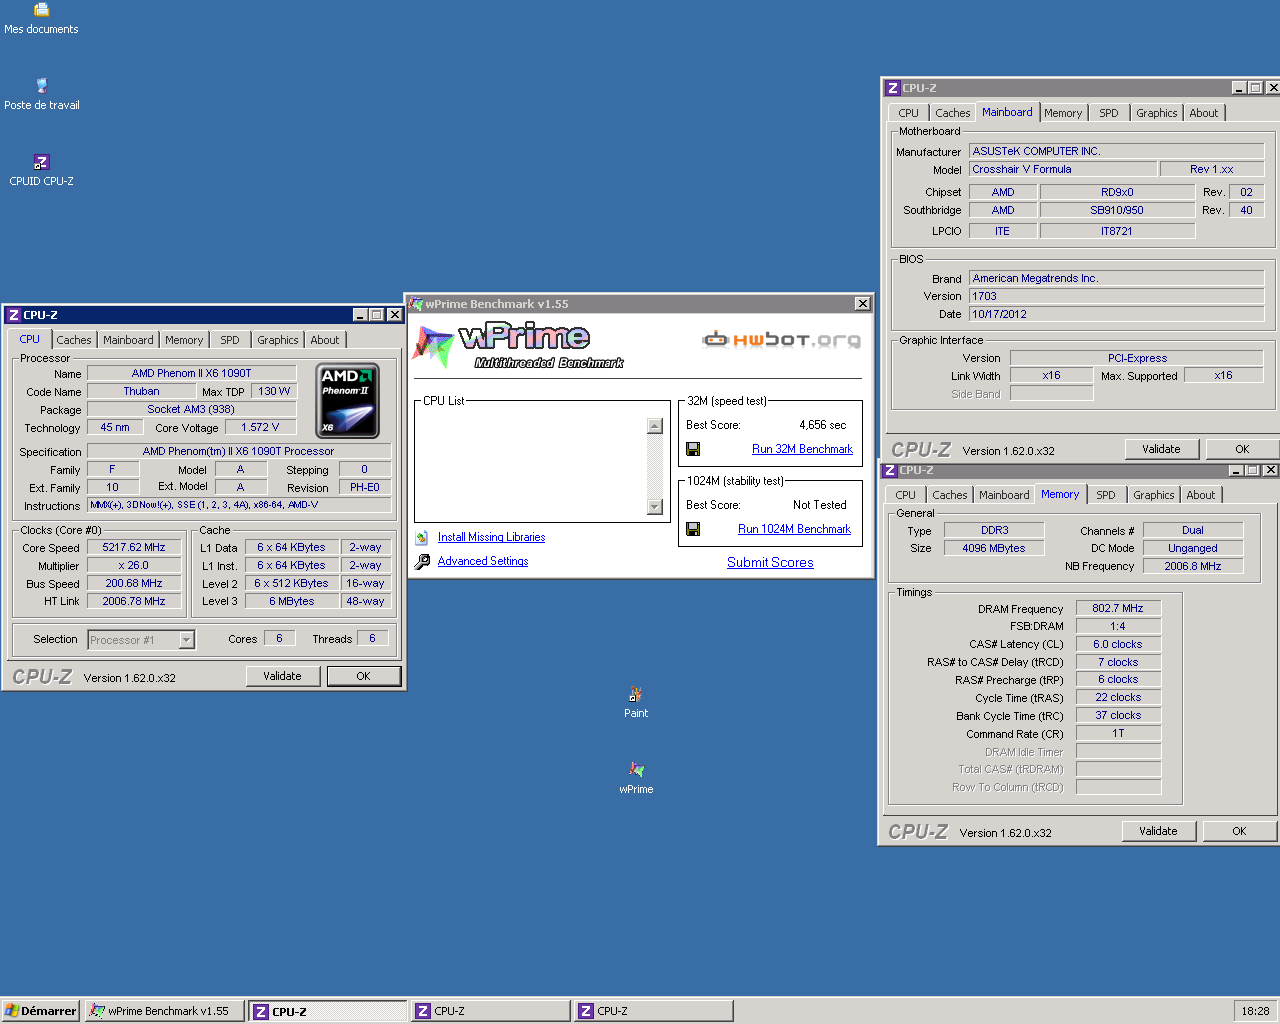Select Caches tab in Memory CPU-Z window
This screenshot has height=1024, width=1280.
coord(950,495)
